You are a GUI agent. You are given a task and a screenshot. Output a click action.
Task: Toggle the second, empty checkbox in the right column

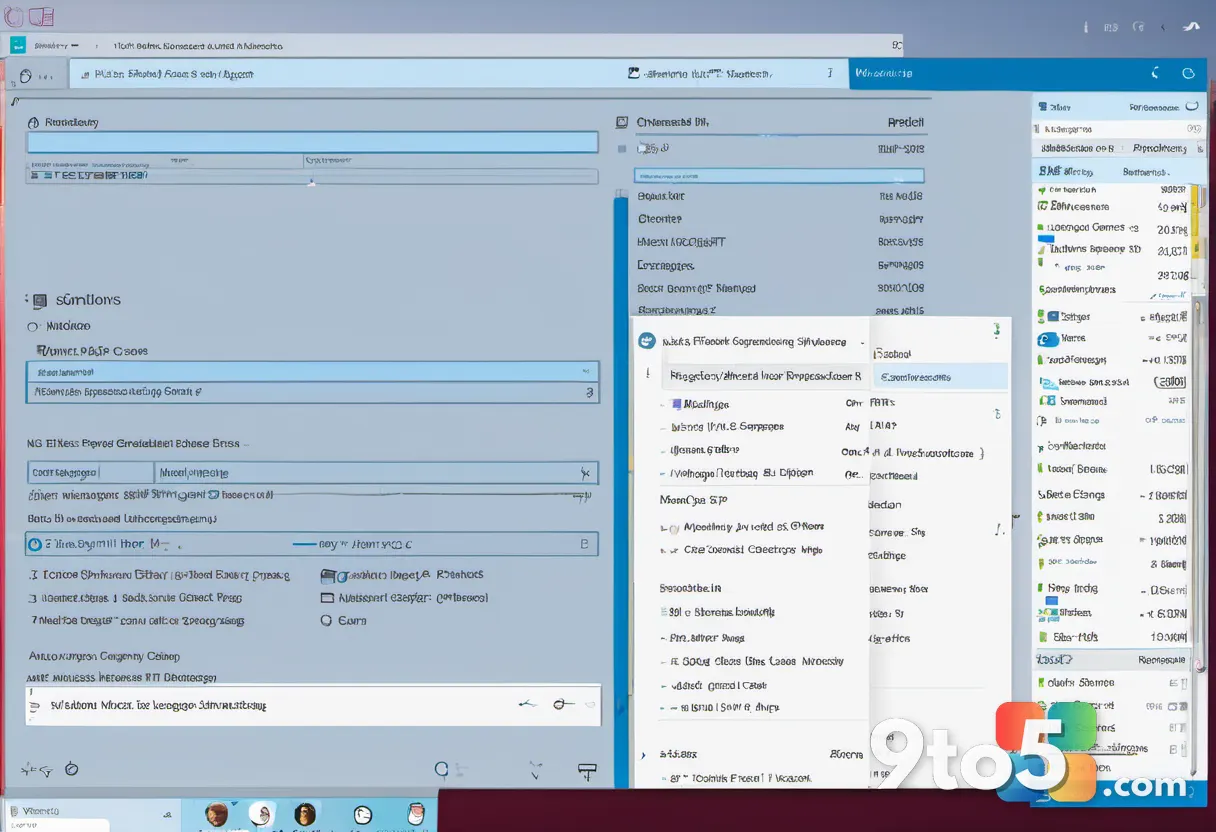tap(327, 598)
